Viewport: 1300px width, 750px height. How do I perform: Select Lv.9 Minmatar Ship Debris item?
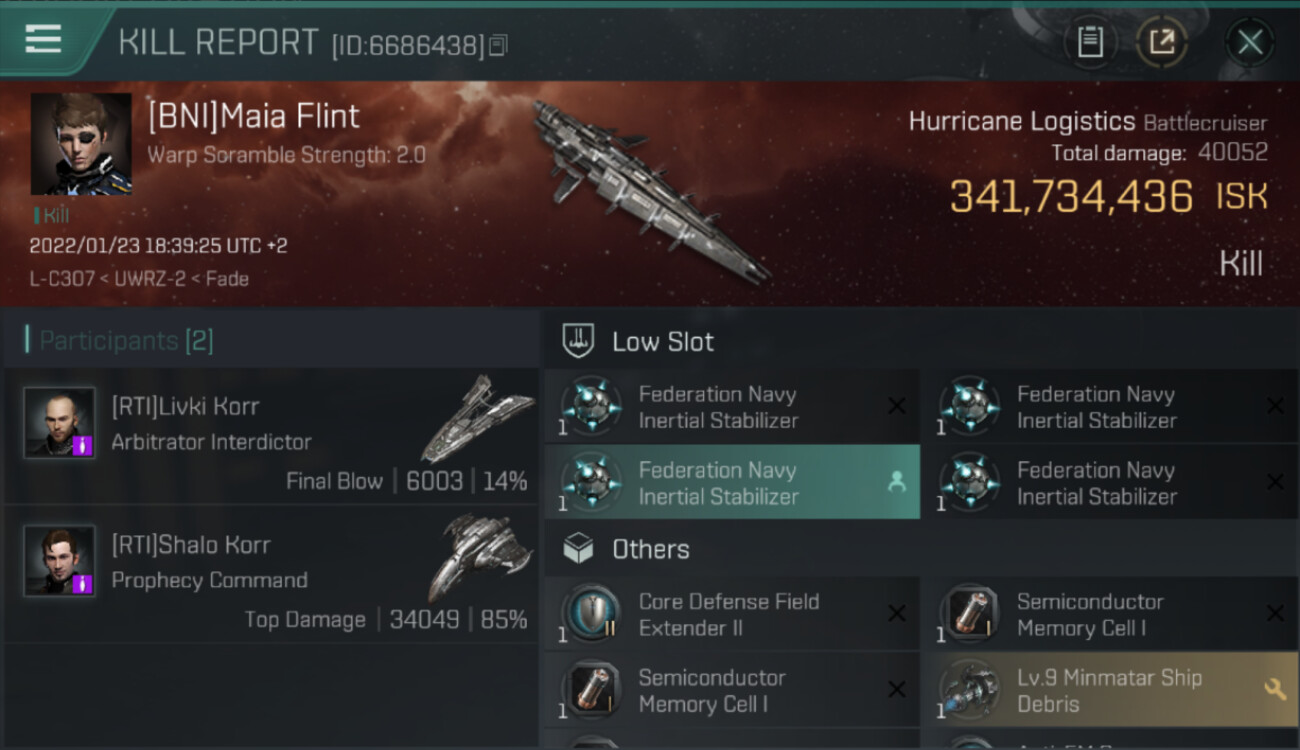pyautogui.click(x=1108, y=690)
